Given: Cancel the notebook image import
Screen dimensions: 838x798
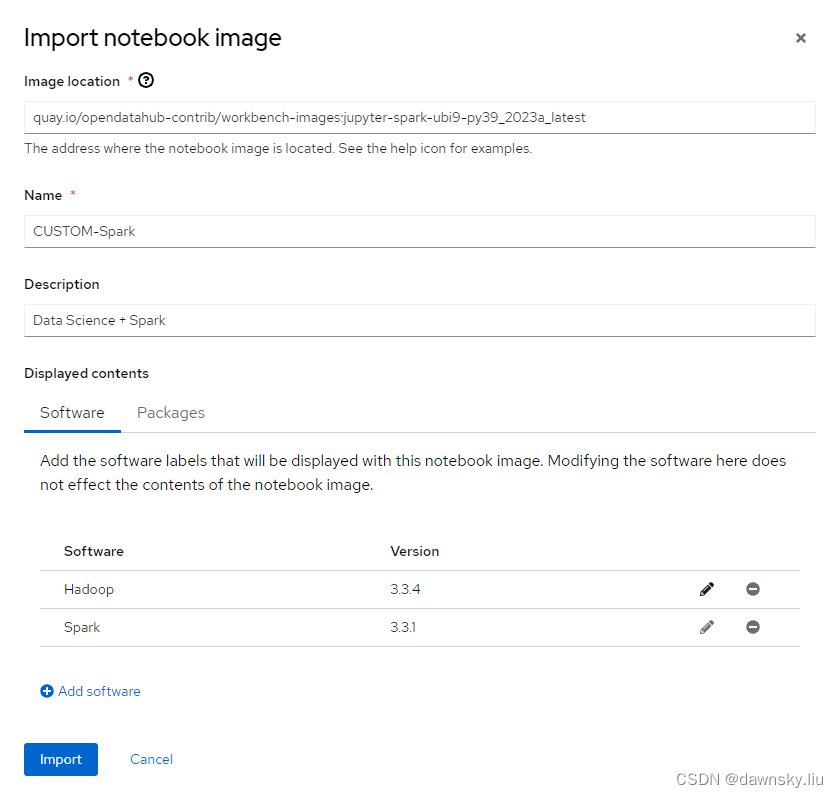Looking at the screenshot, I should pyautogui.click(x=151, y=759).
